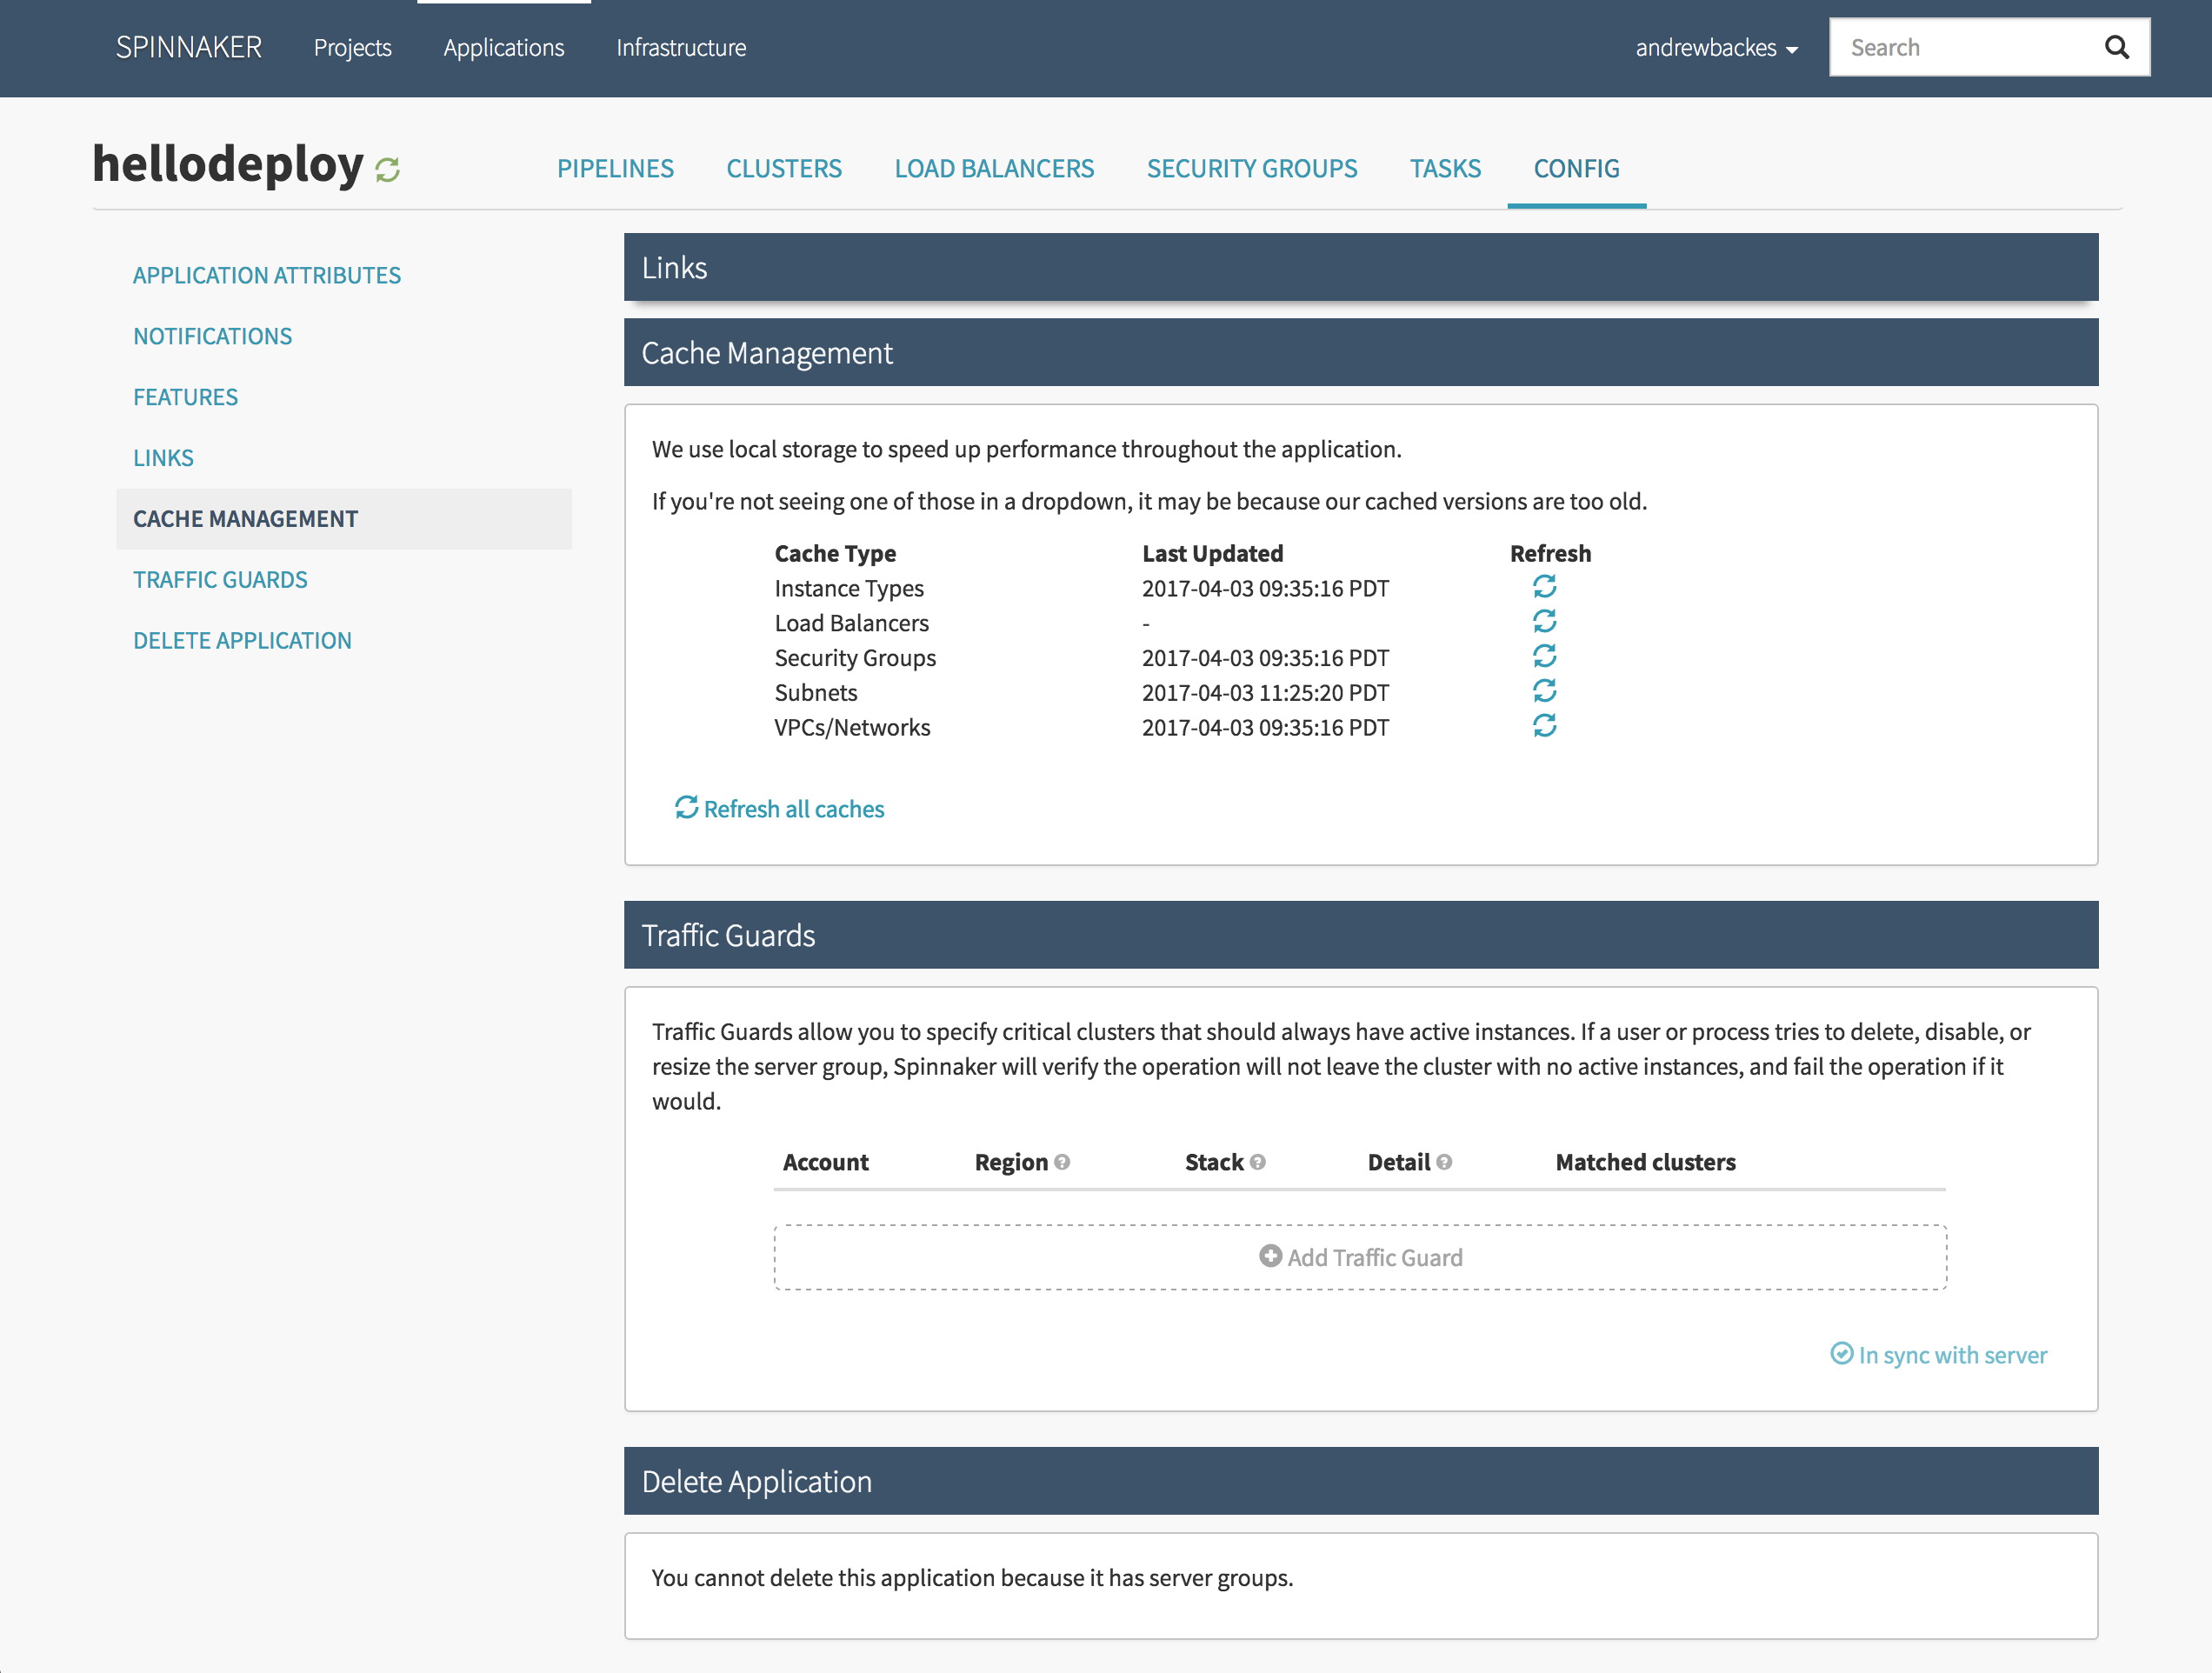Refresh the Subnets cache
2212x1673 pixels.
pyautogui.click(x=1544, y=691)
